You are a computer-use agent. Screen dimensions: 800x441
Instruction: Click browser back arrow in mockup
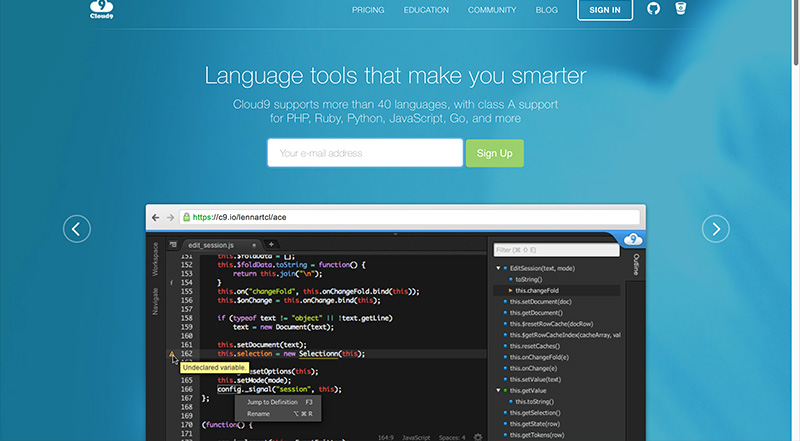tap(156, 217)
